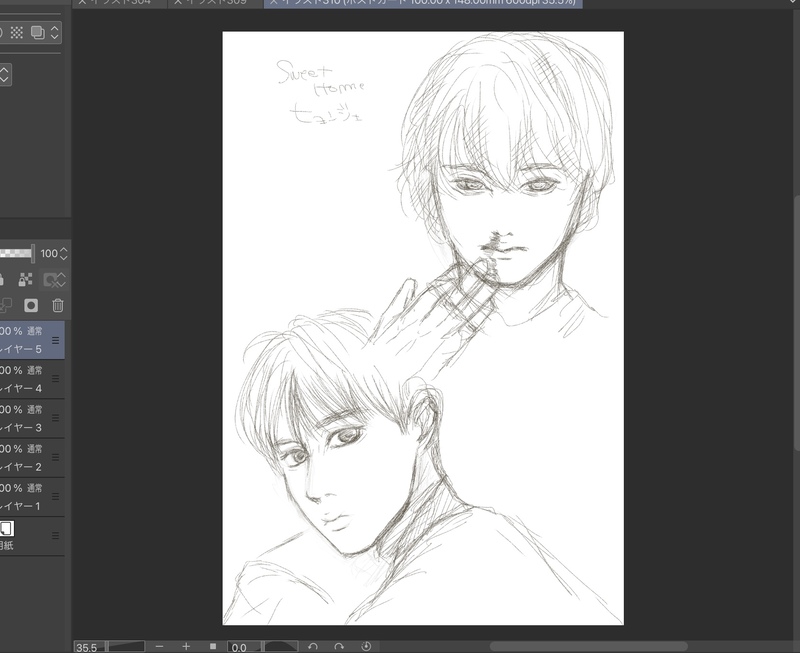
Task: Grab the レイヤー 3 row handle icon
Action: [56, 418]
